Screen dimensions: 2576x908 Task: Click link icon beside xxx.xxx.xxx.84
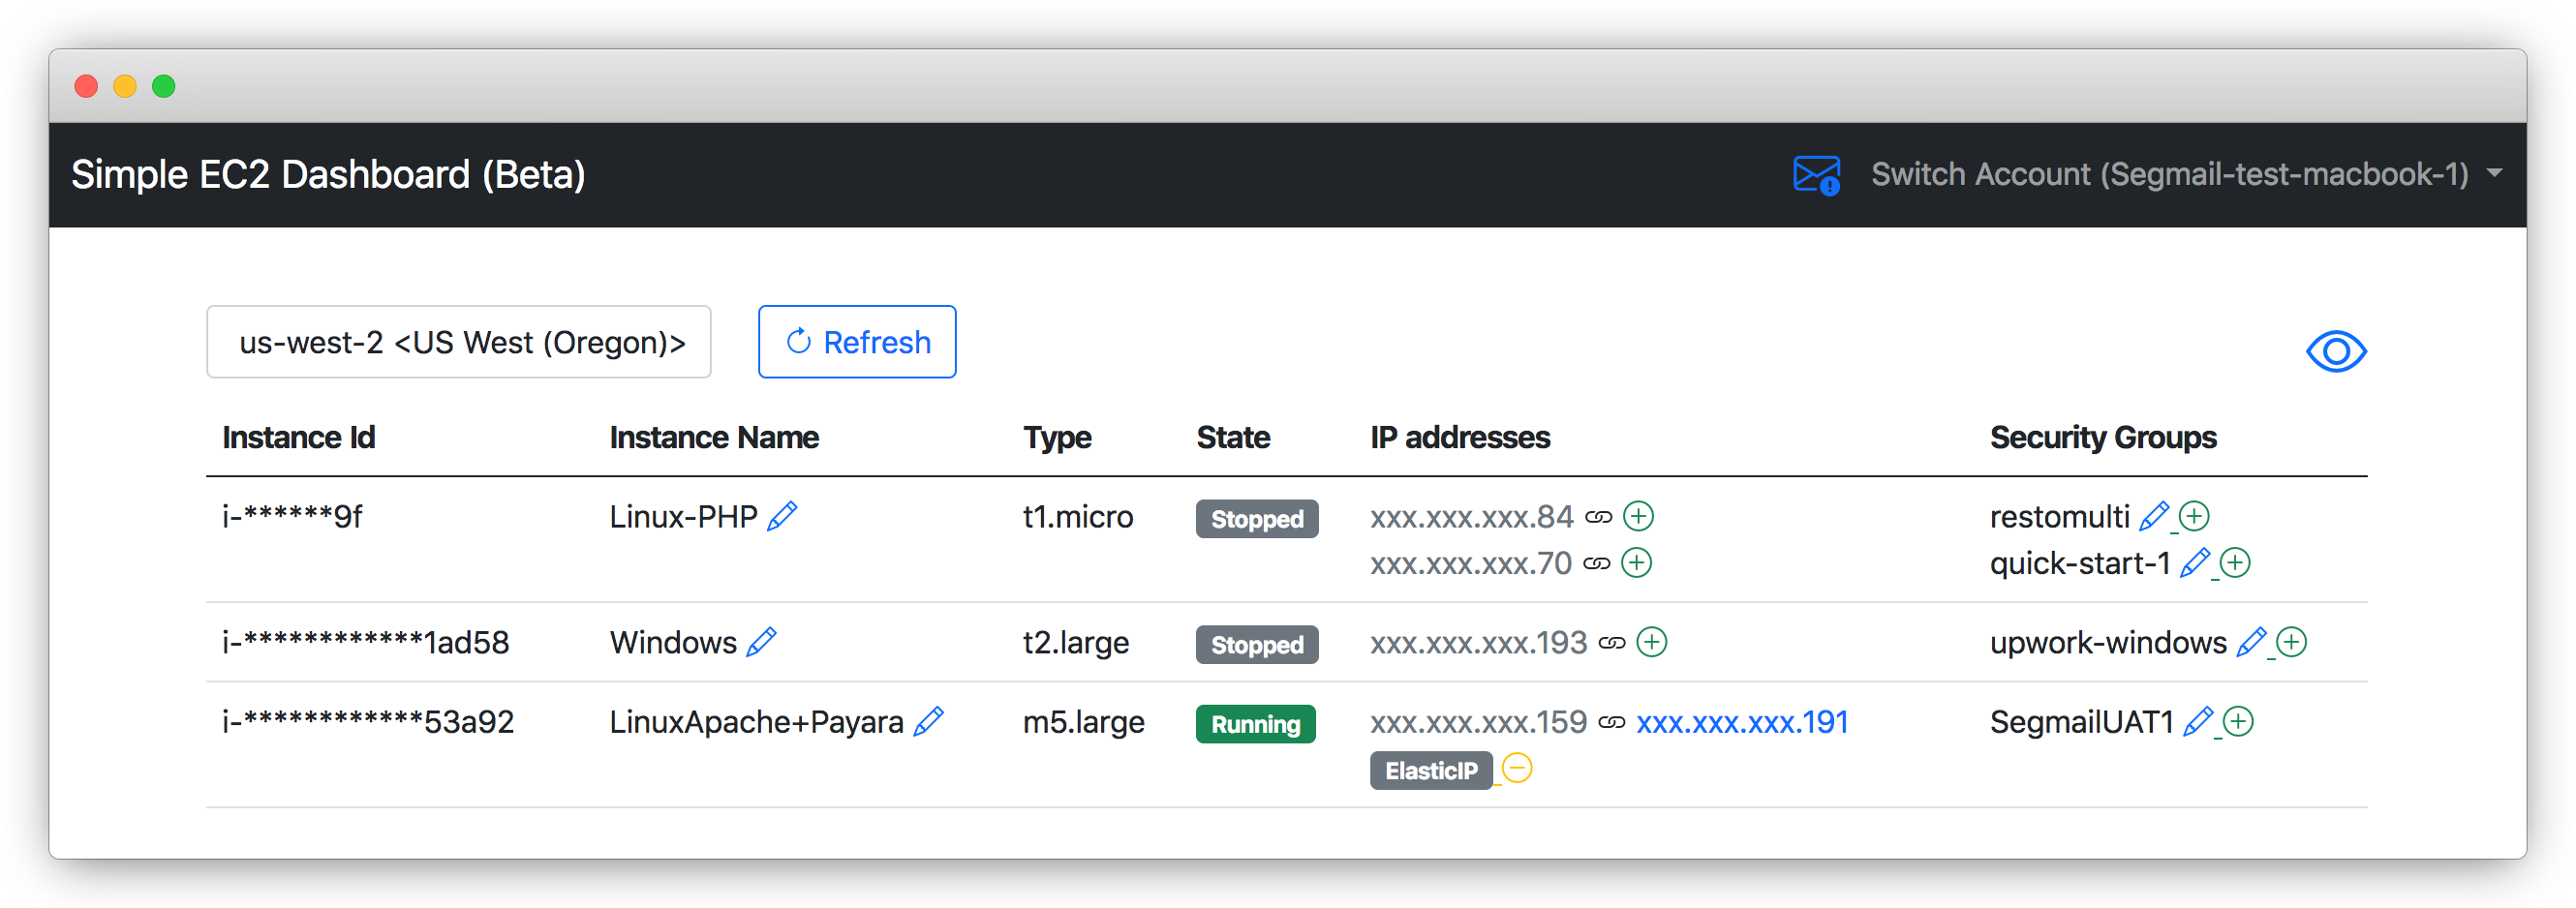(1598, 517)
